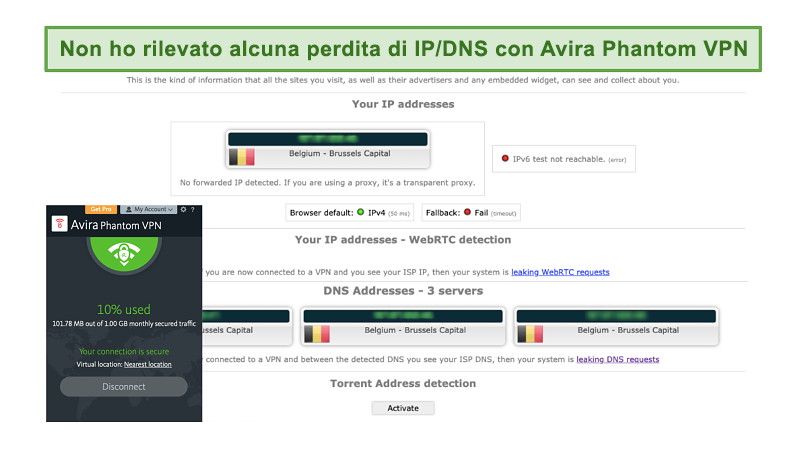Screen dimensions: 806x453
Task: Click the Belgium flag in middle DNS server
Action: [x=317, y=334]
